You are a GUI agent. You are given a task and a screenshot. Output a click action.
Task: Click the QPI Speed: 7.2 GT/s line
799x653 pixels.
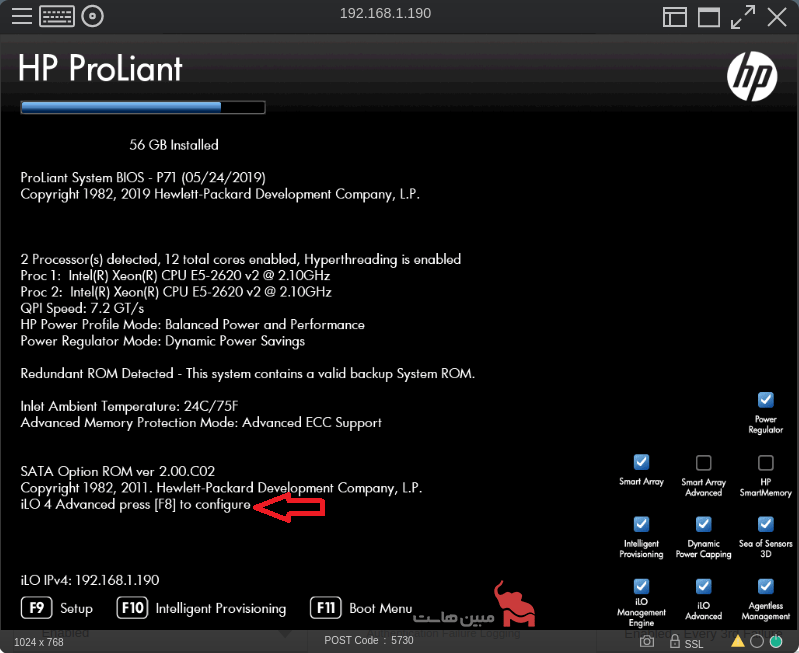click(x=82, y=308)
